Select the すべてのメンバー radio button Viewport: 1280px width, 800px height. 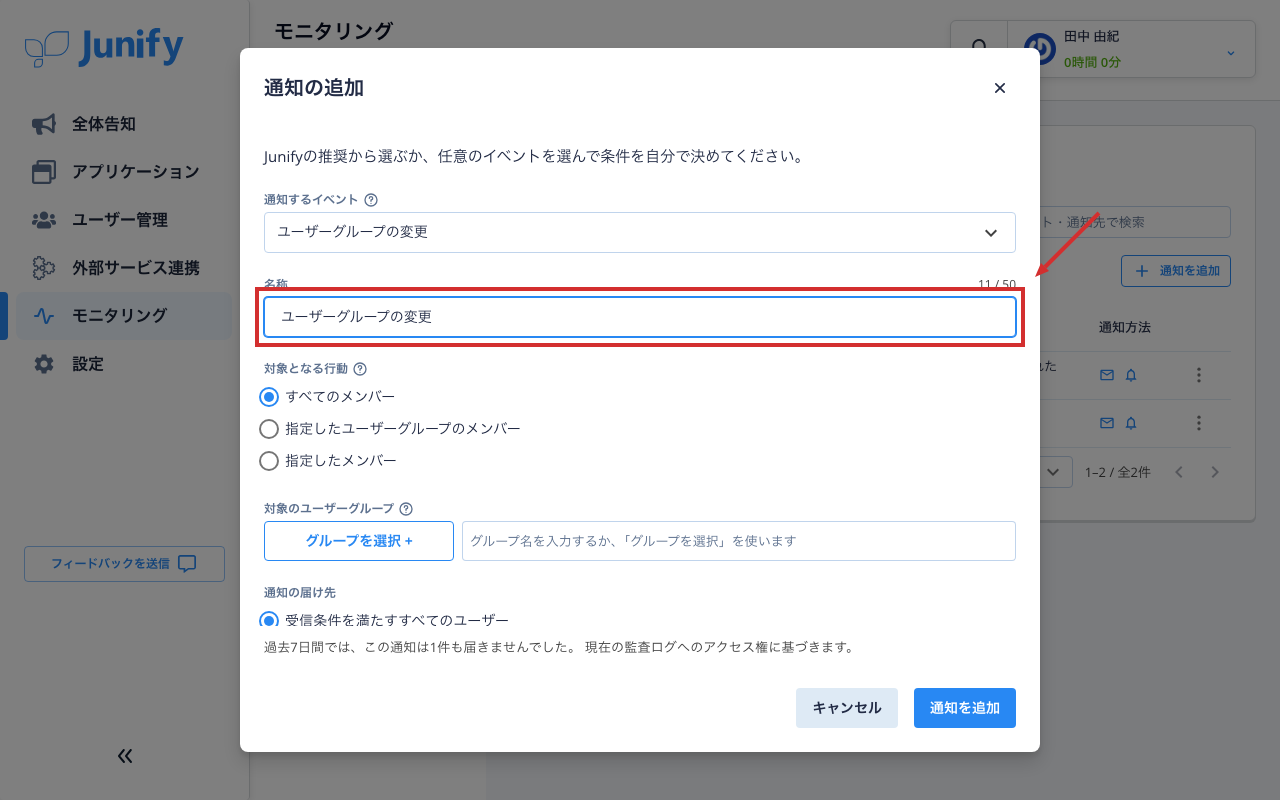269,397
